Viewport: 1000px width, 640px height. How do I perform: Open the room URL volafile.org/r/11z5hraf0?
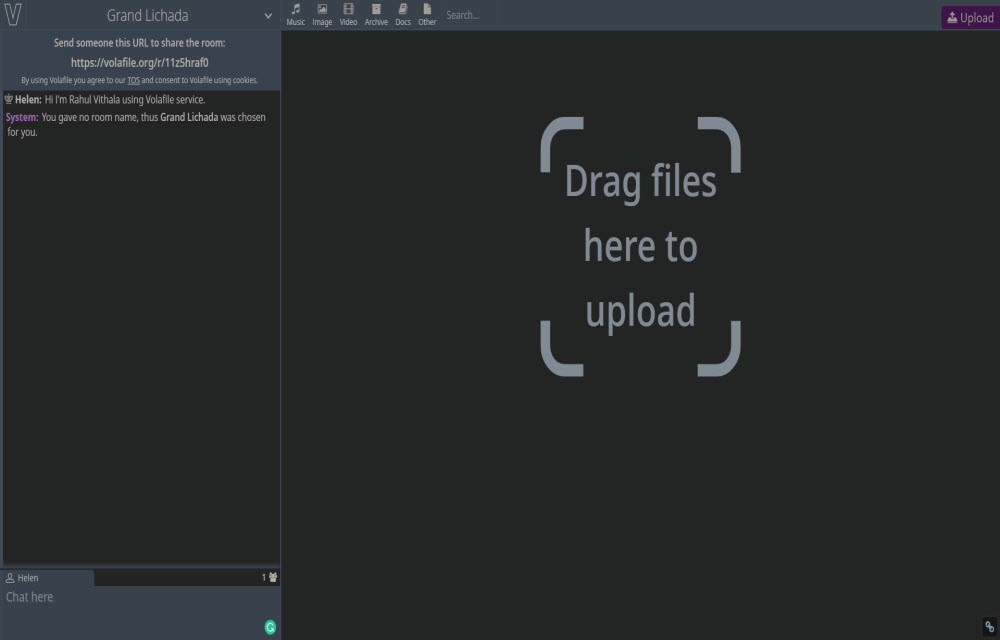140,62
